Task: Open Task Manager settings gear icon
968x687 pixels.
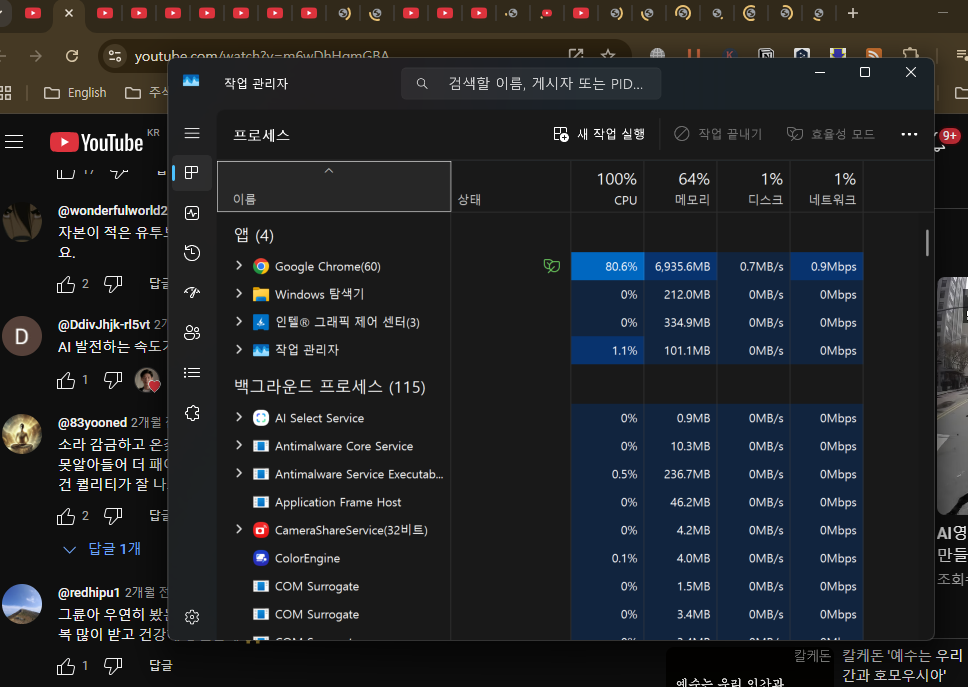Action: 192,617
